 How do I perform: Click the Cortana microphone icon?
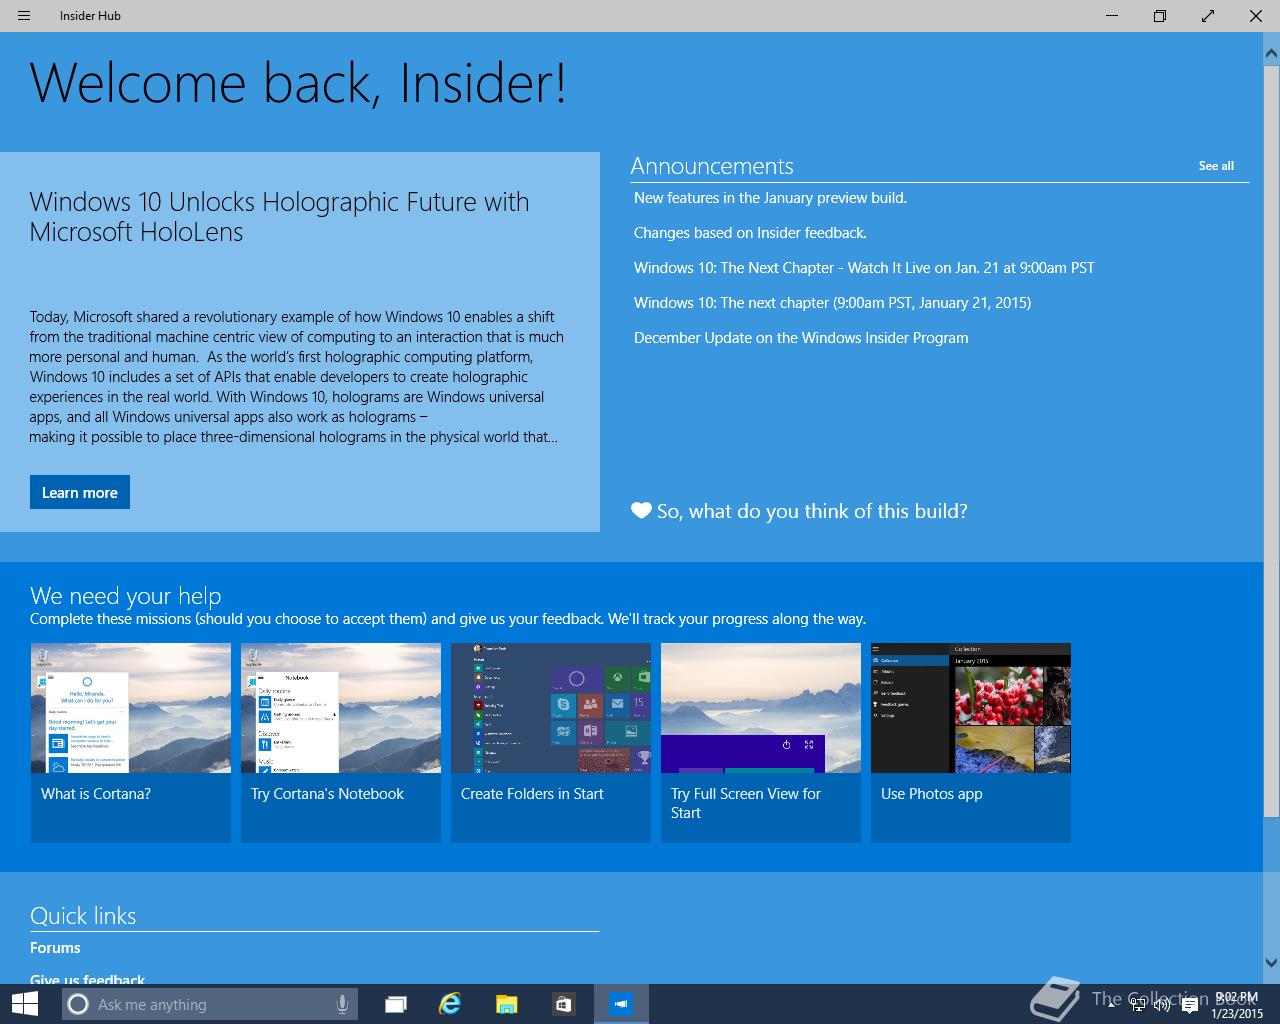342,1004
